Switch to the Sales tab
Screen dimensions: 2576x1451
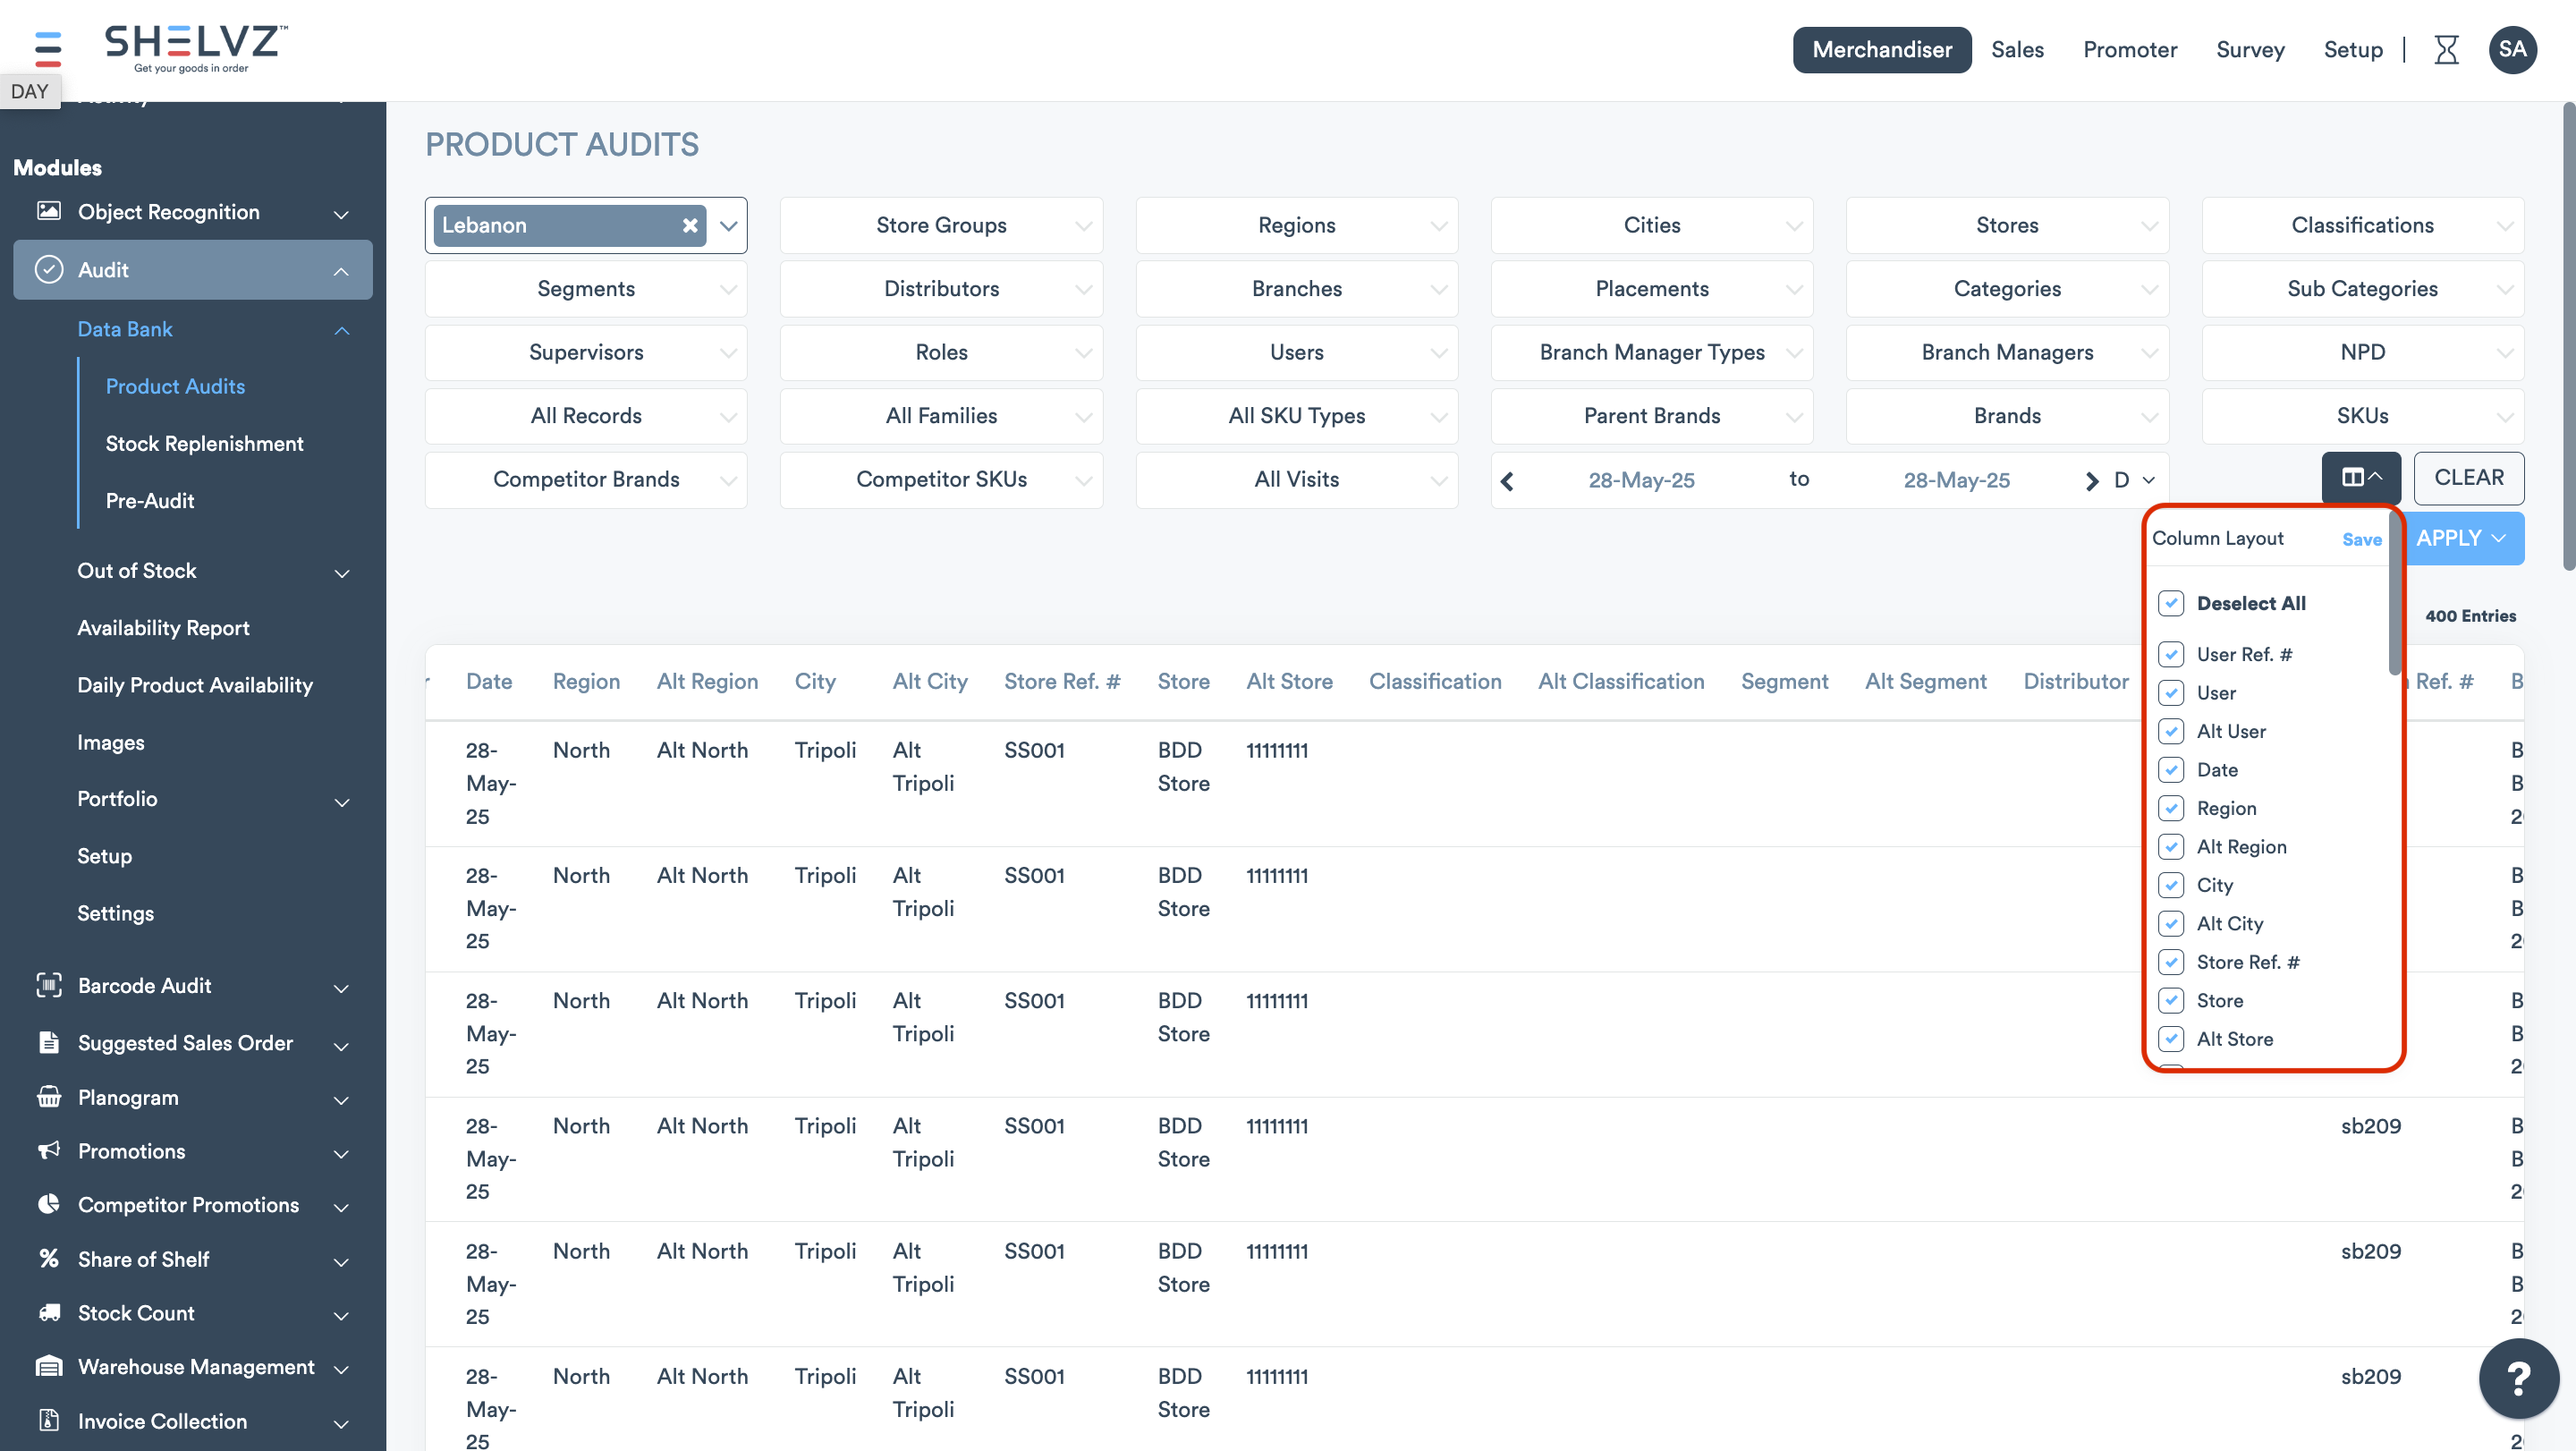pyautogui.click(x=2016, y=49)
